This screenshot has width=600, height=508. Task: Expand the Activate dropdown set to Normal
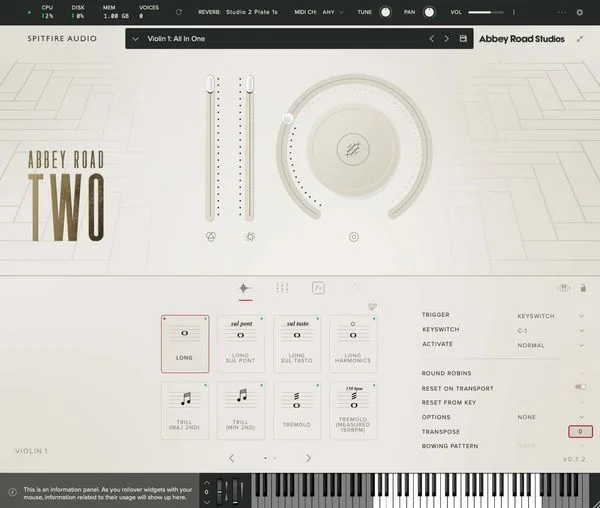(545, 344)
